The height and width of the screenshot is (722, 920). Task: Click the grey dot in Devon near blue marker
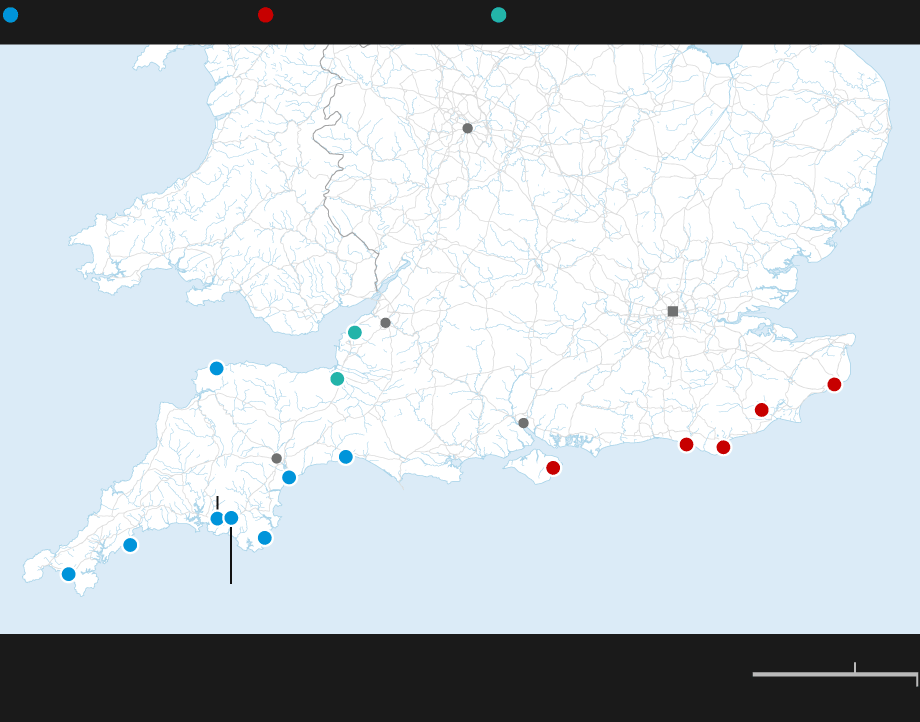pyautogui.click(x=277, y=458)
